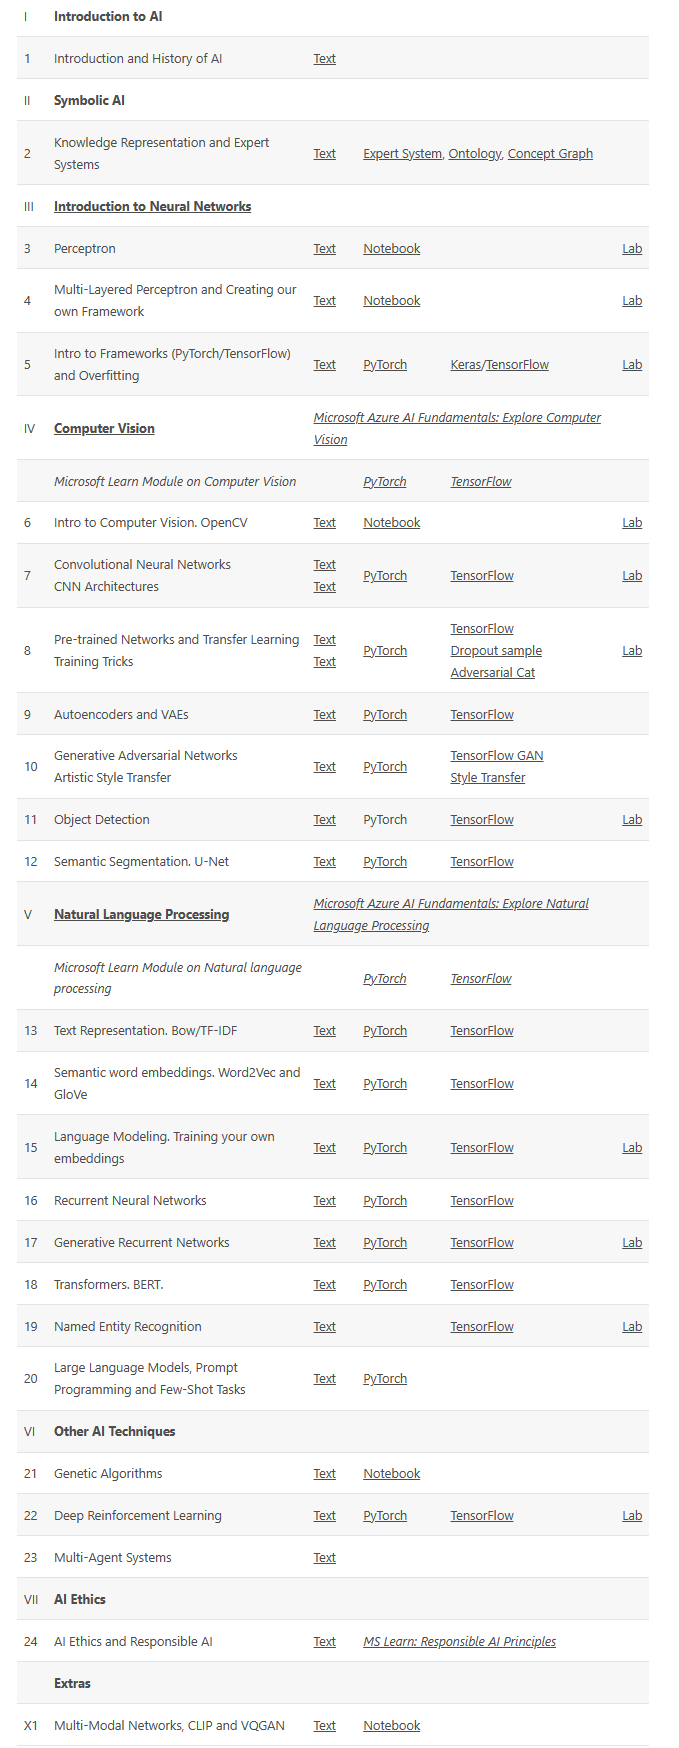679x1748 pixels.
Task: Open PyTorch link for Large Language Models lesson
Action: pos(385,1379)
